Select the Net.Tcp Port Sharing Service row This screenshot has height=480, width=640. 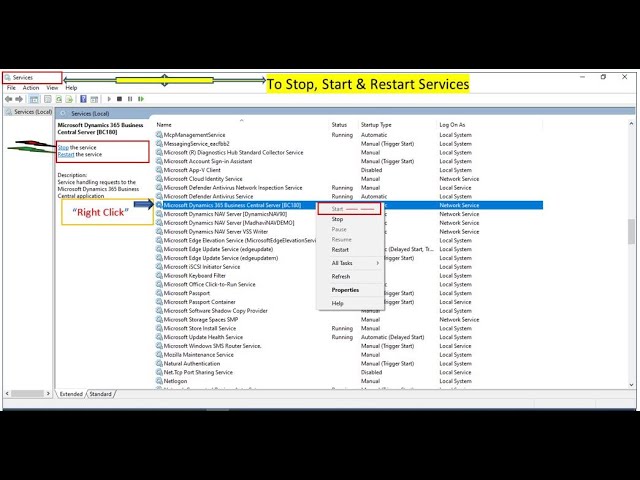point(349,372)
